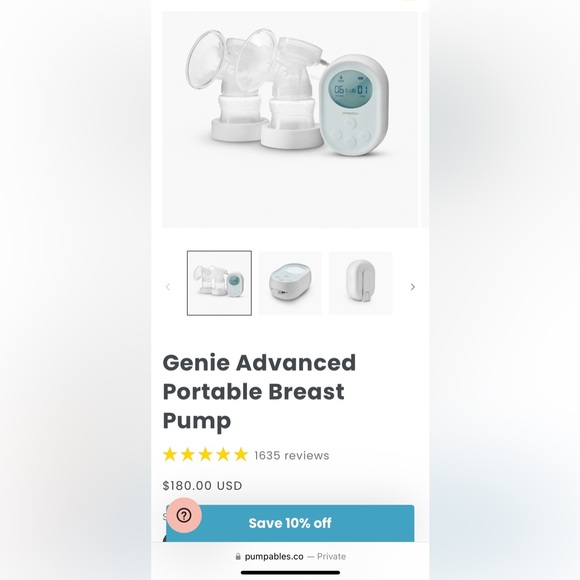Open the pink question-mark help bubble
Screen dimensions: 580x580
(x=184, y=515)
